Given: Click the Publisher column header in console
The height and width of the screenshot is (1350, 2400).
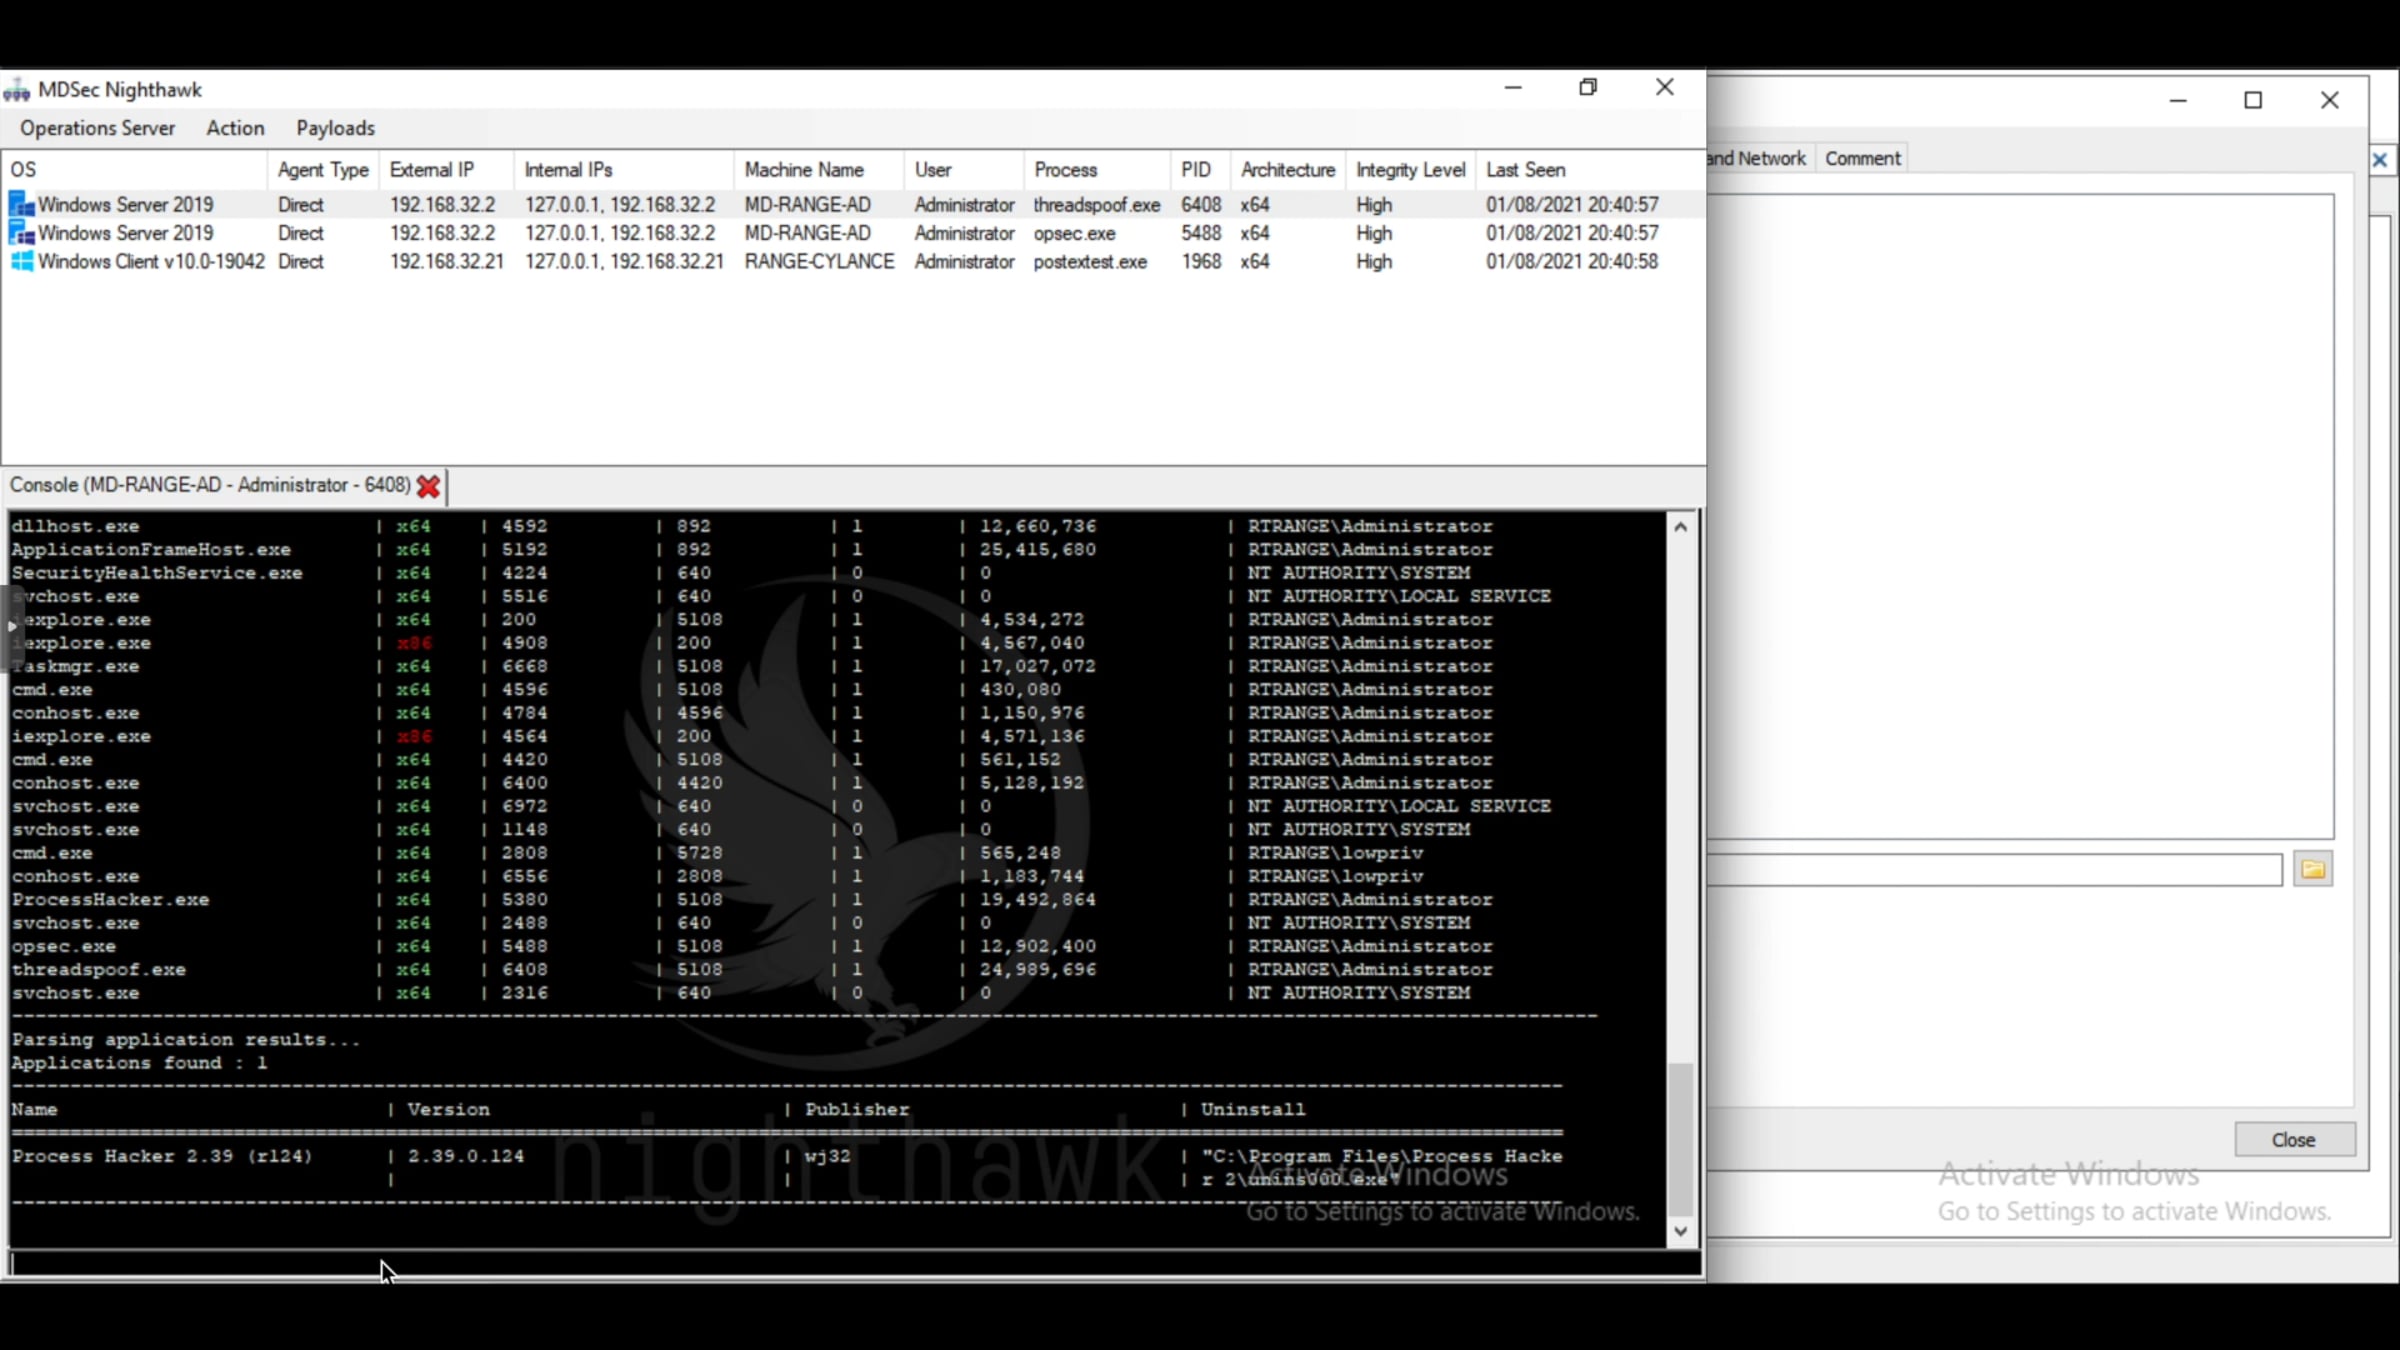Looking at the screenshot, I should coord(857,1110).
